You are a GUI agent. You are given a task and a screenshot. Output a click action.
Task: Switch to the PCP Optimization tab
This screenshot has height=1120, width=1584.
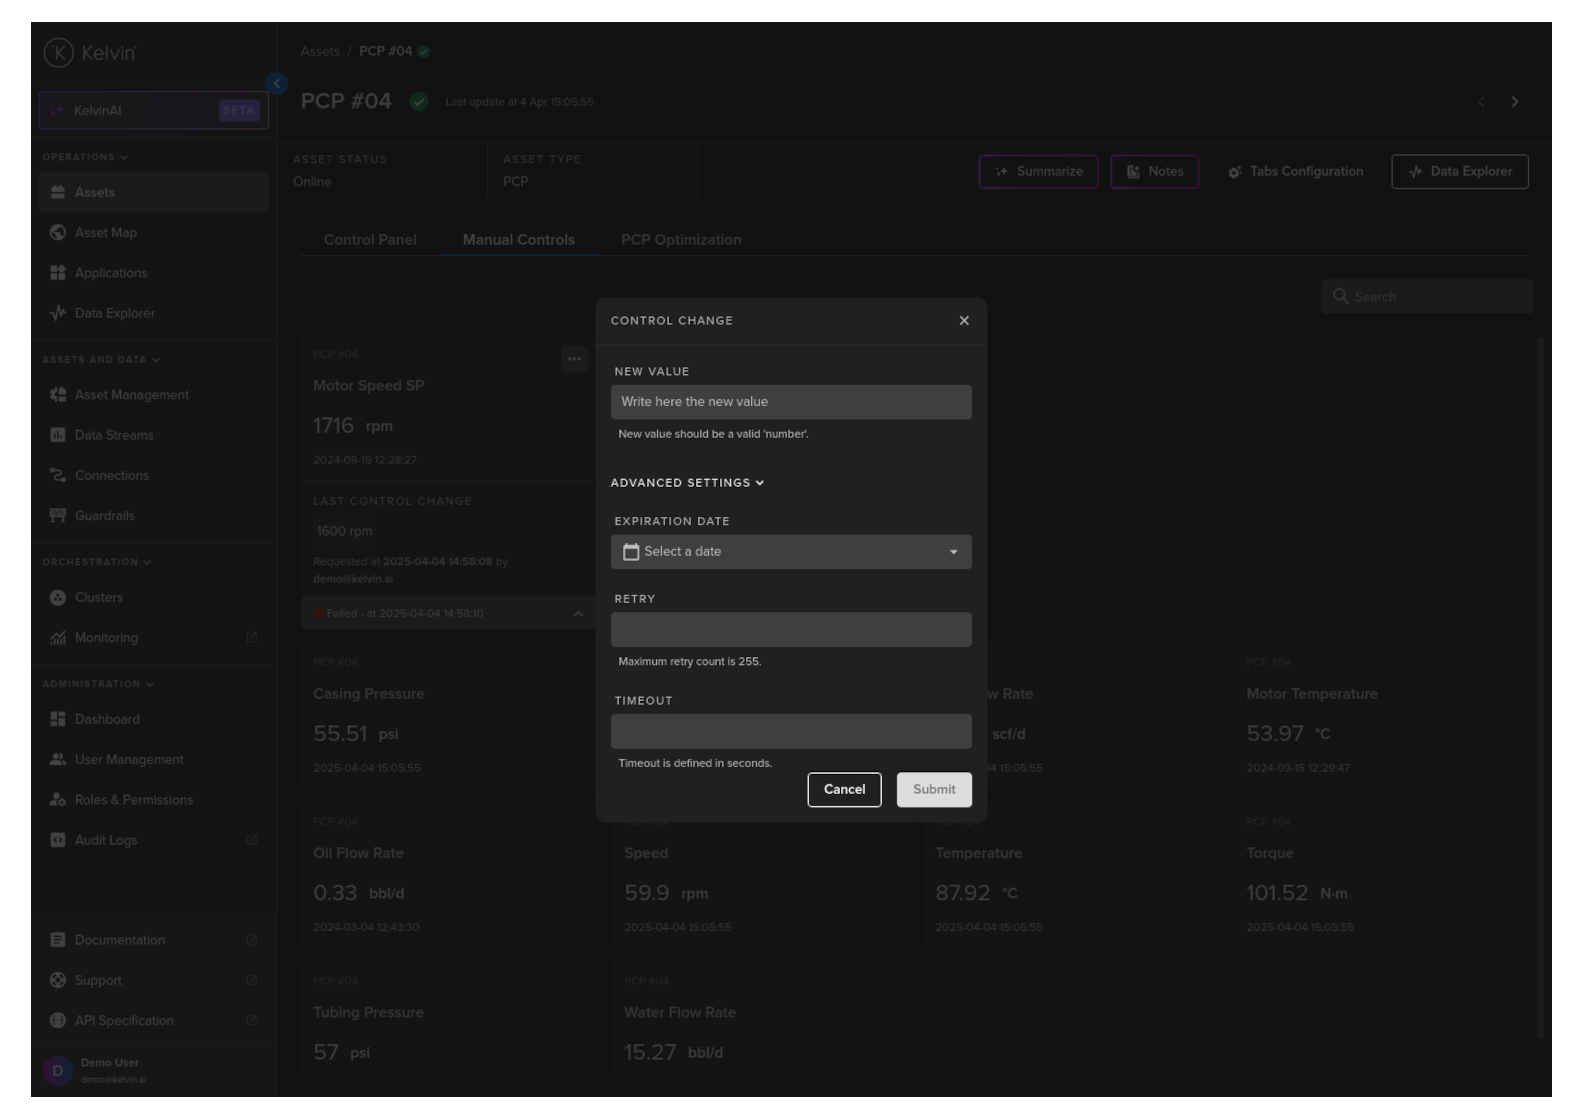click(681, 240)
